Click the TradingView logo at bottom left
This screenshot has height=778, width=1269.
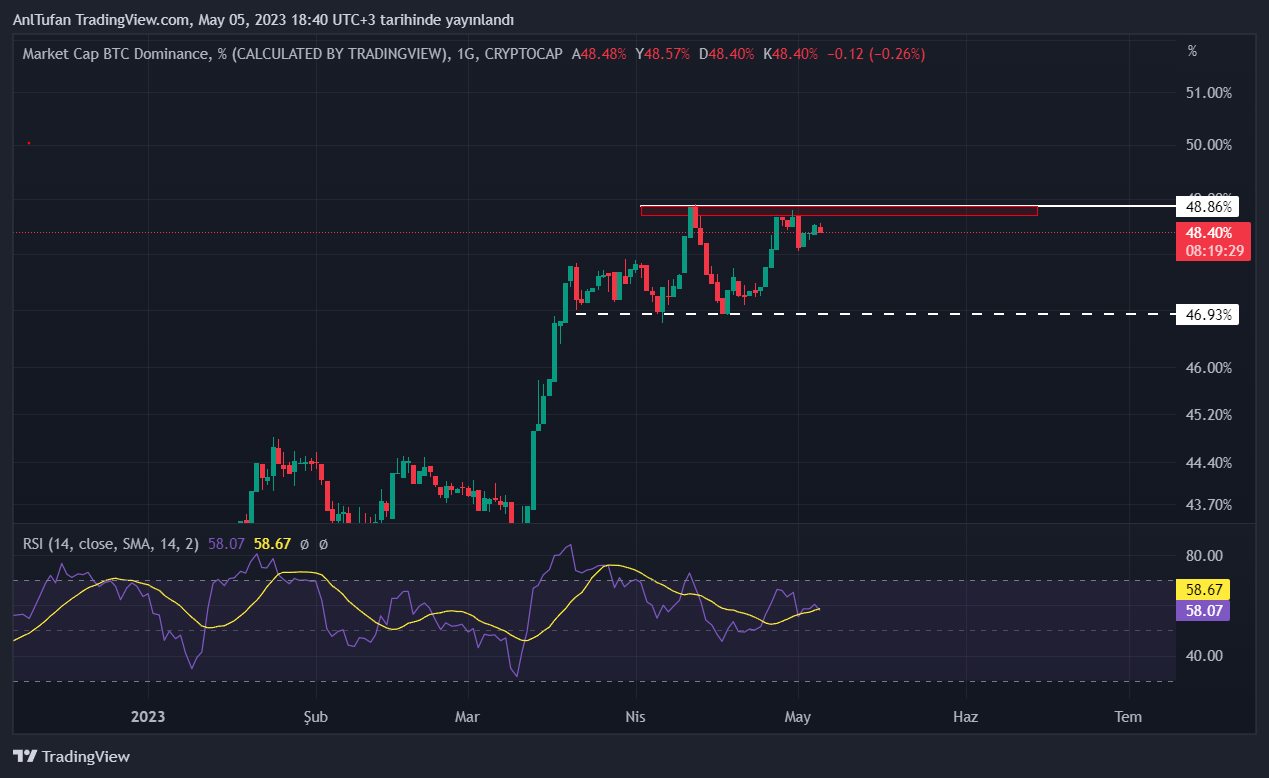(71, 757)
